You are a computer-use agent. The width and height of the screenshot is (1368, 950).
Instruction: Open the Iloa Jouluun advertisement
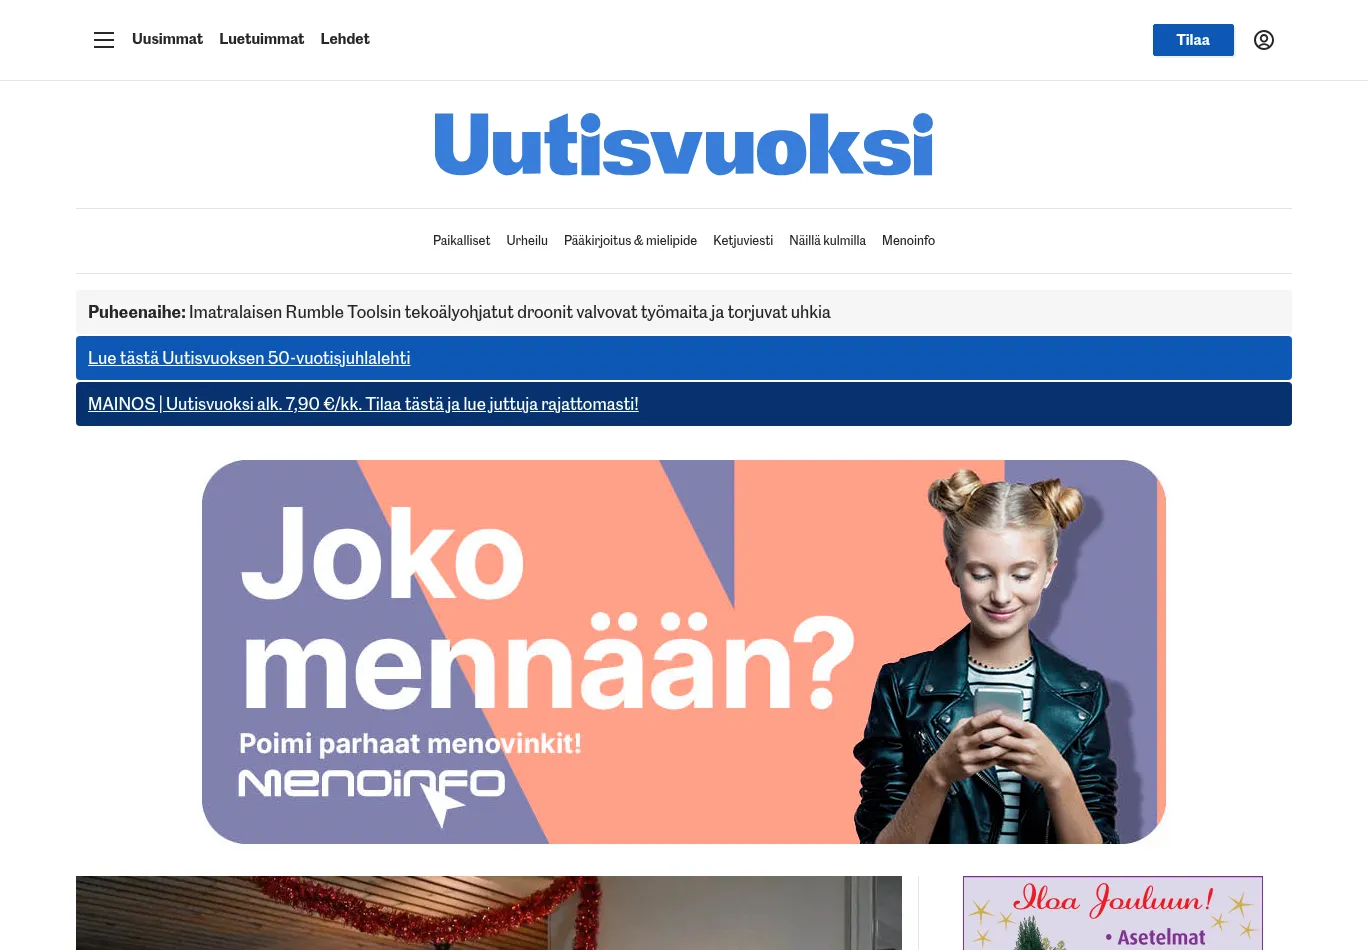pos(1113,913)
